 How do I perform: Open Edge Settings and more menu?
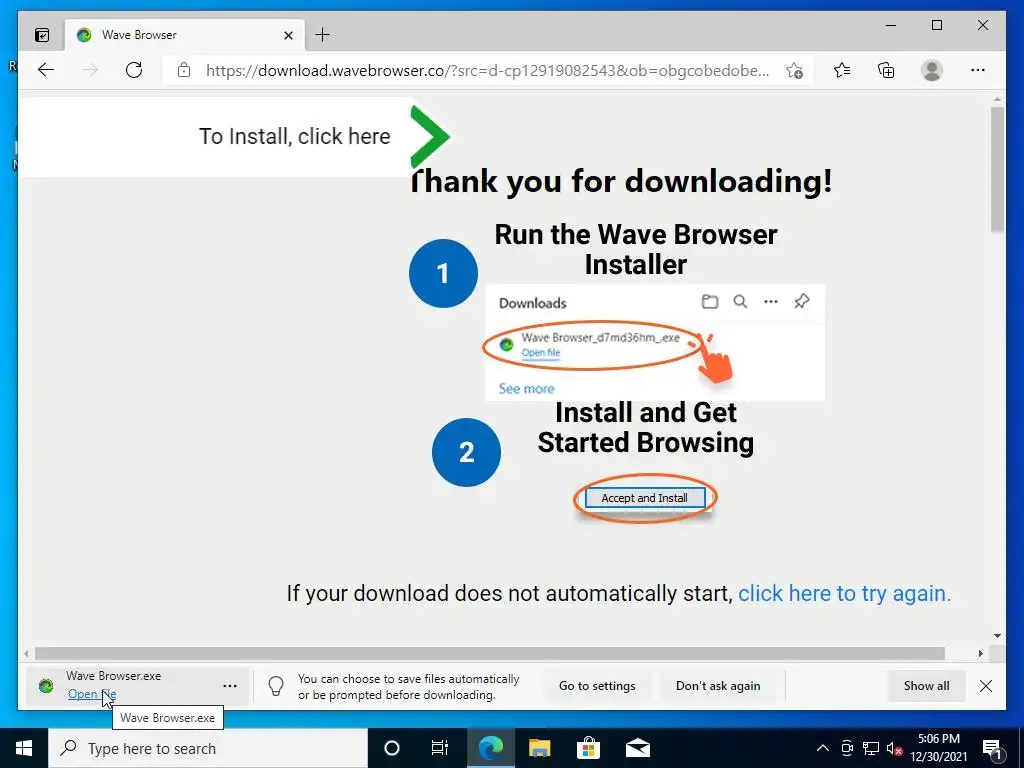(978, 70)
